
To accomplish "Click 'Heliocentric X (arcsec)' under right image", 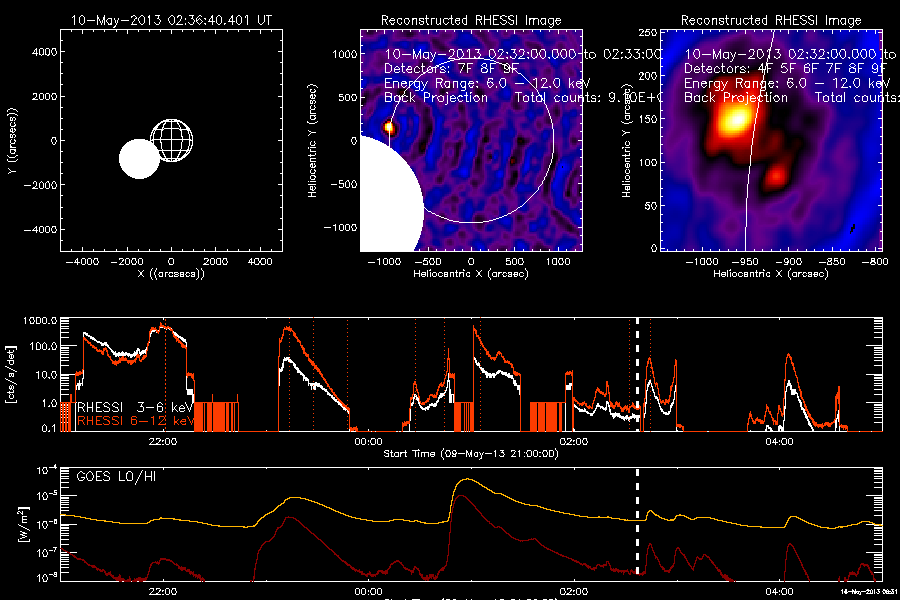I will click(771, 274).
